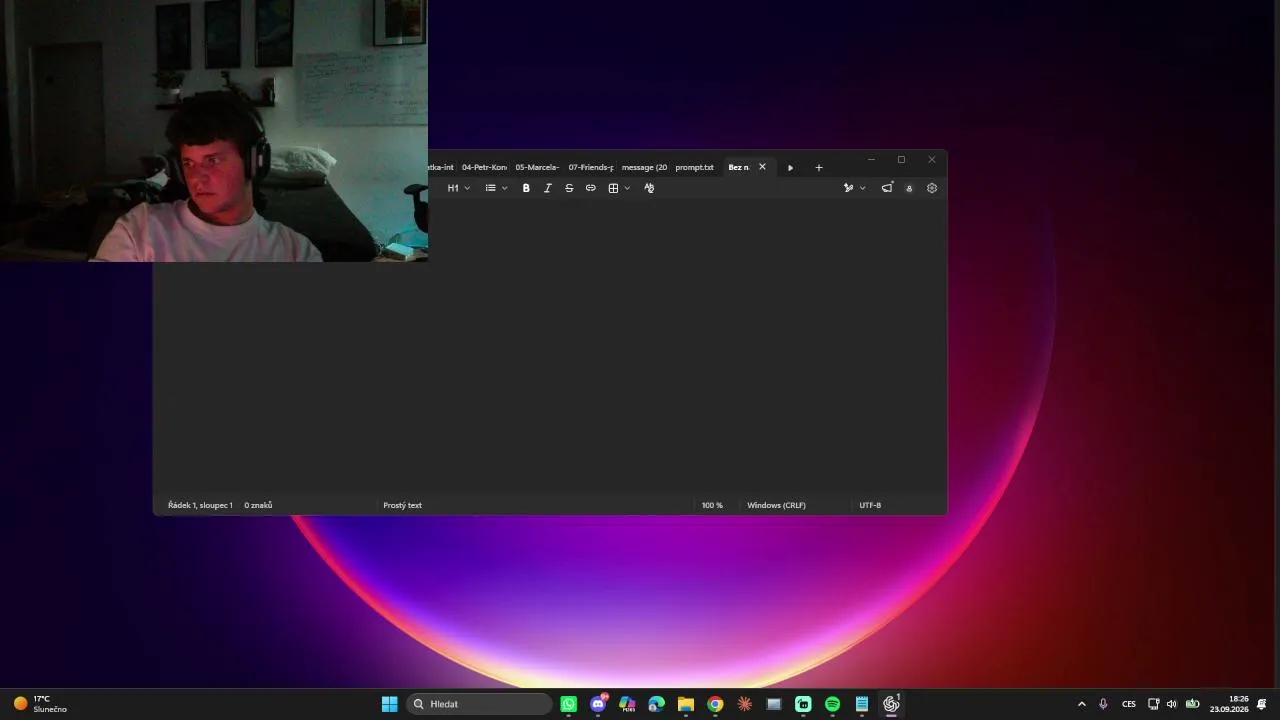
Task: Open the Windows Start menu
Action: pyautogui.click(x=390, y=704)
